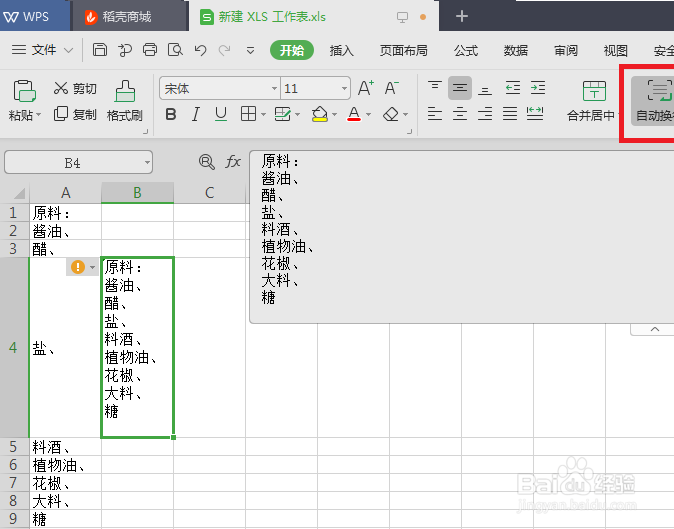This screenshot has height=529, width=674.
Task: Toggle Italic formatting
Action: (x=196, y=114)
